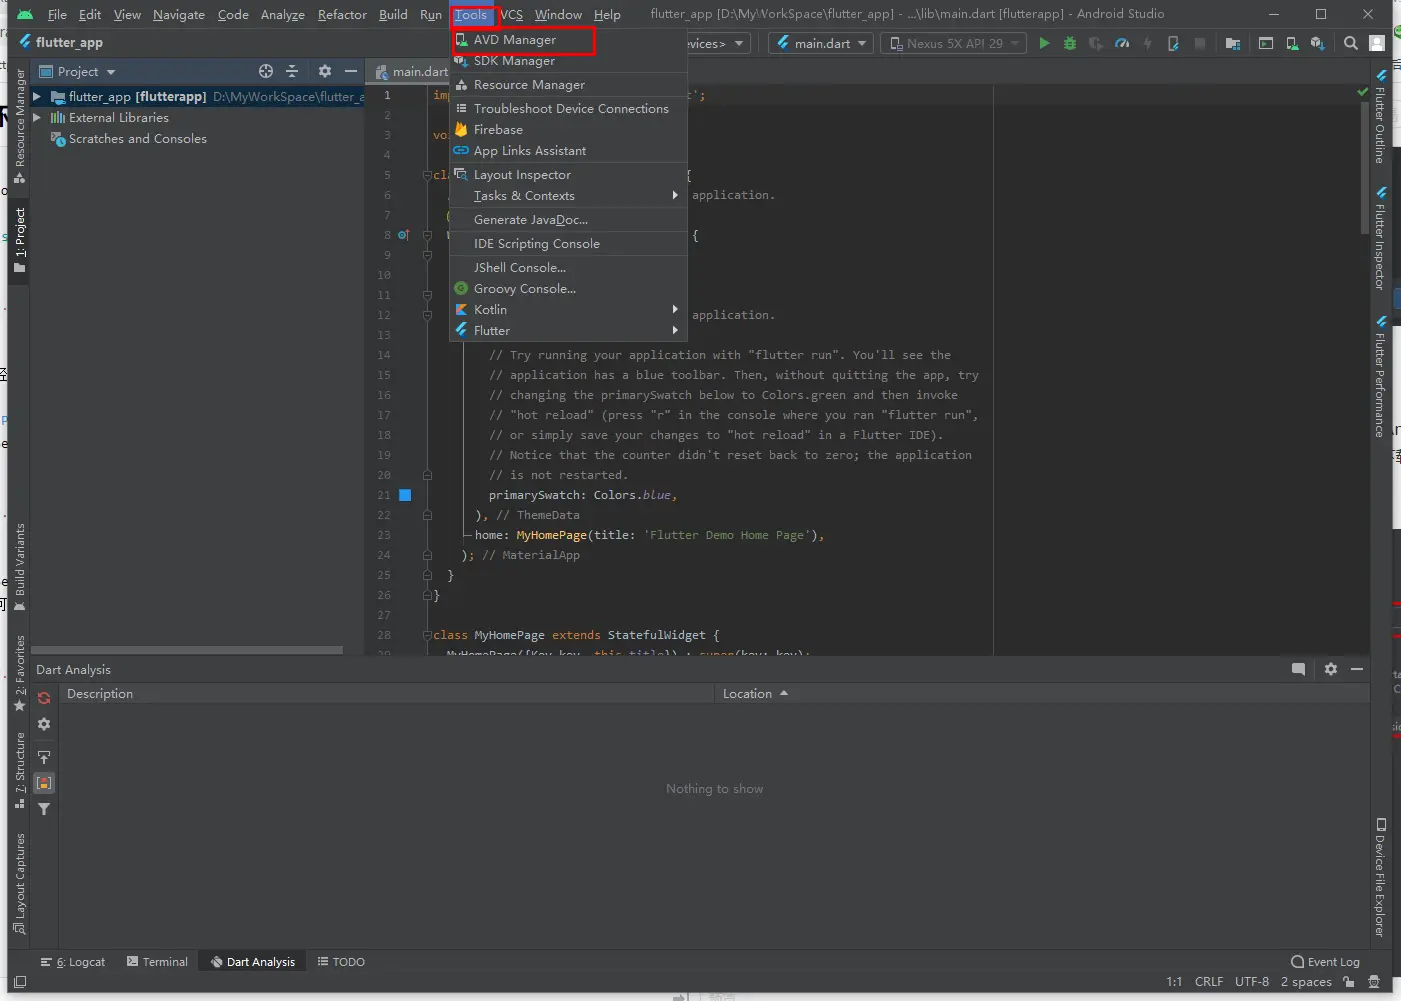This screenshot has width=1401, height=1001.
Task: Click the Dart Analysis restart icon
Action: point(44,698)
